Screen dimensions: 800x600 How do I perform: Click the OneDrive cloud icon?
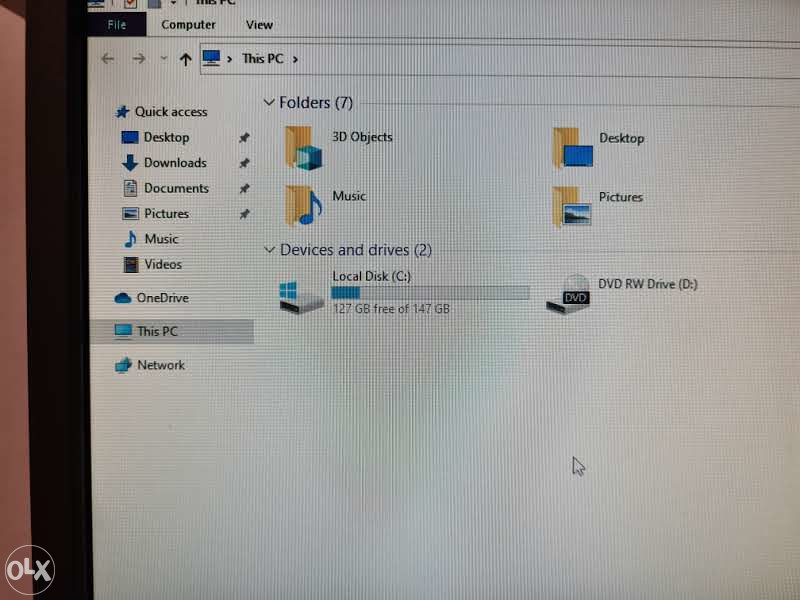point(122,298)
